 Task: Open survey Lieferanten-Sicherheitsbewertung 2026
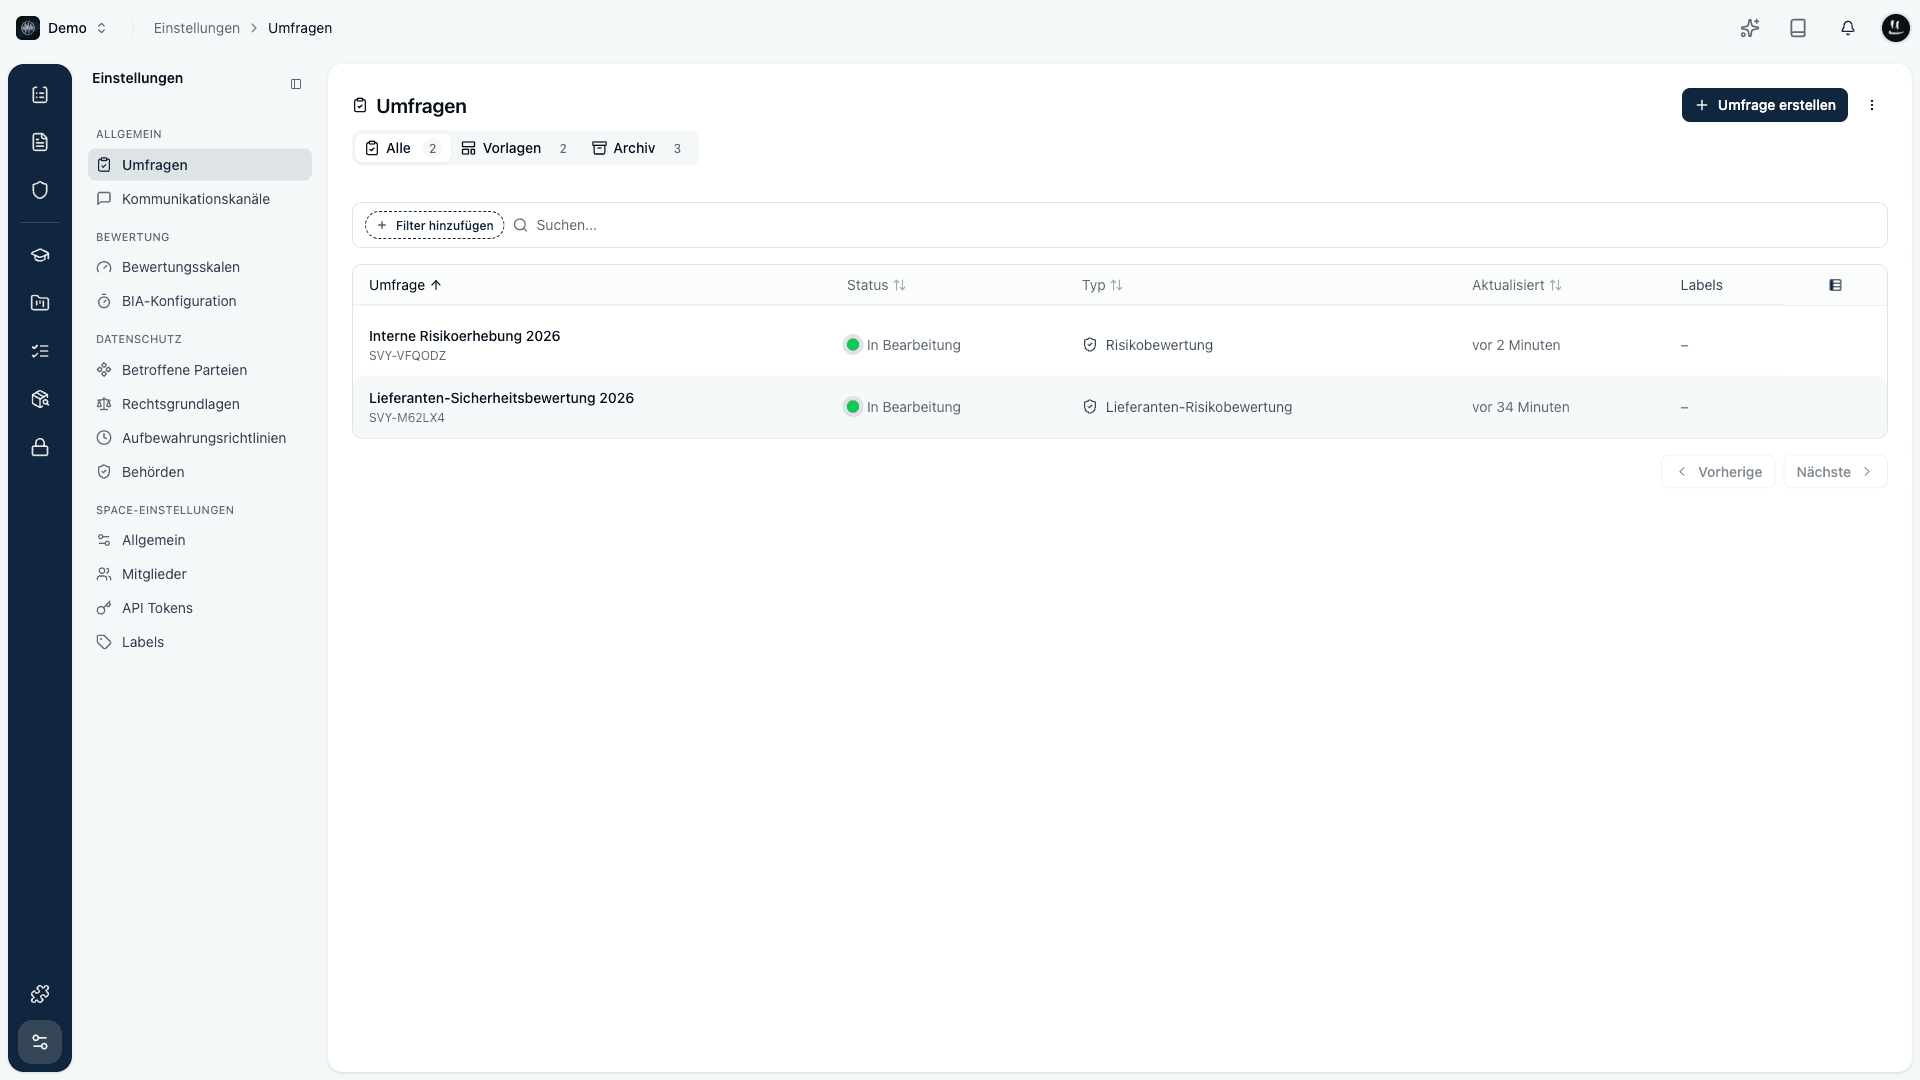(x=501, y=398)
